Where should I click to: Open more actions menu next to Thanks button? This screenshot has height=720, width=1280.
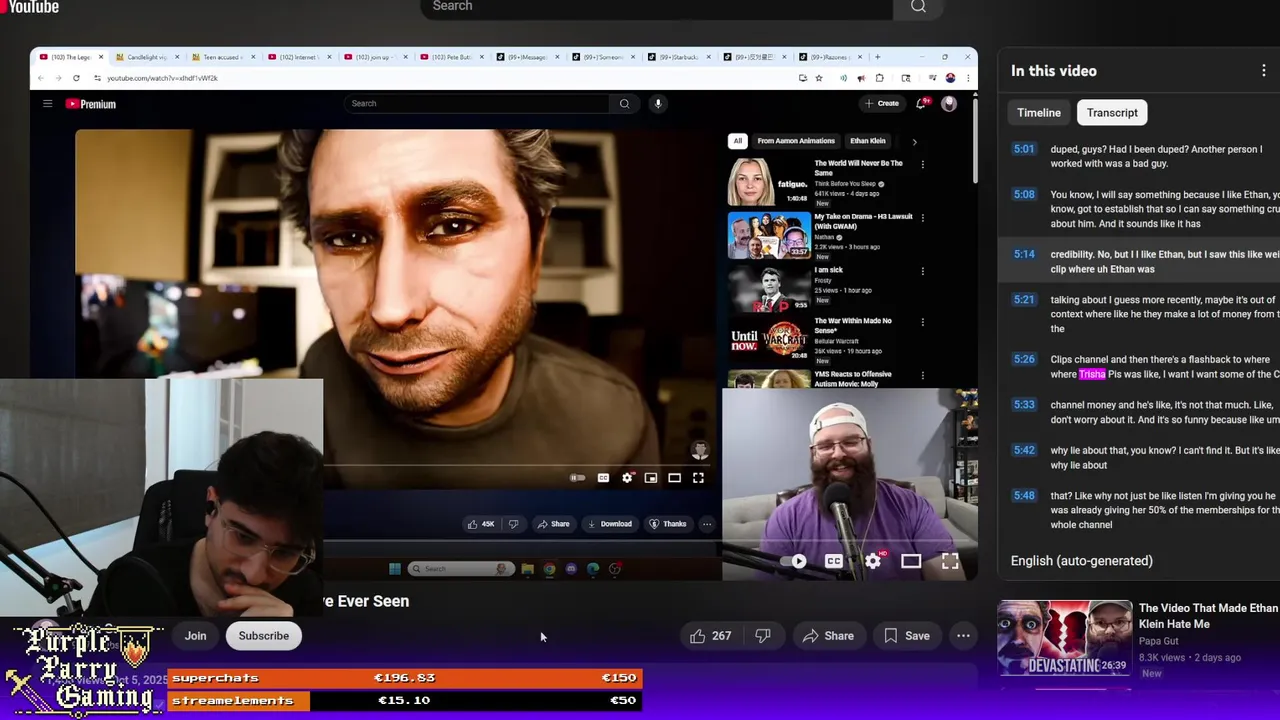pos(707,524)
